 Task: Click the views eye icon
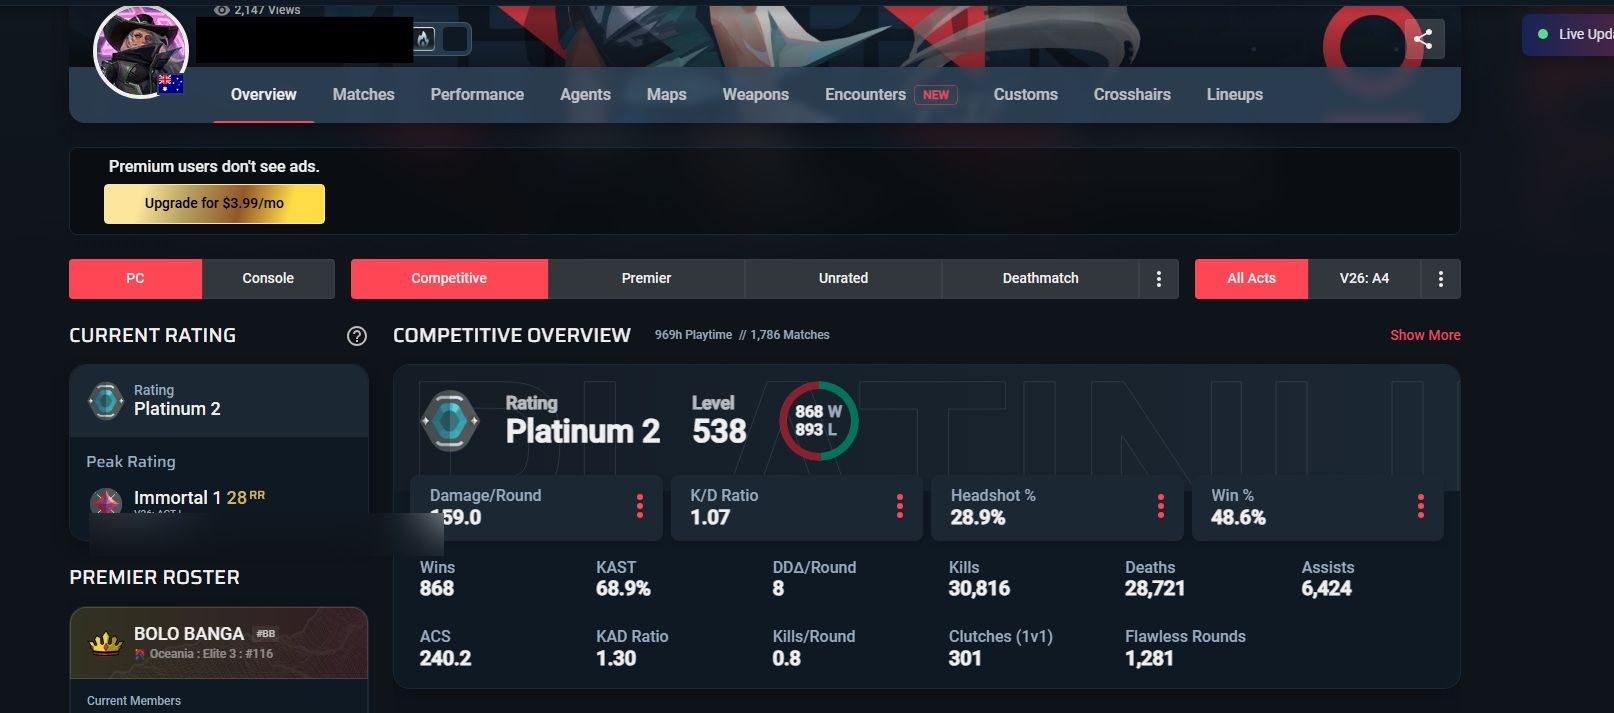[222, 10]
